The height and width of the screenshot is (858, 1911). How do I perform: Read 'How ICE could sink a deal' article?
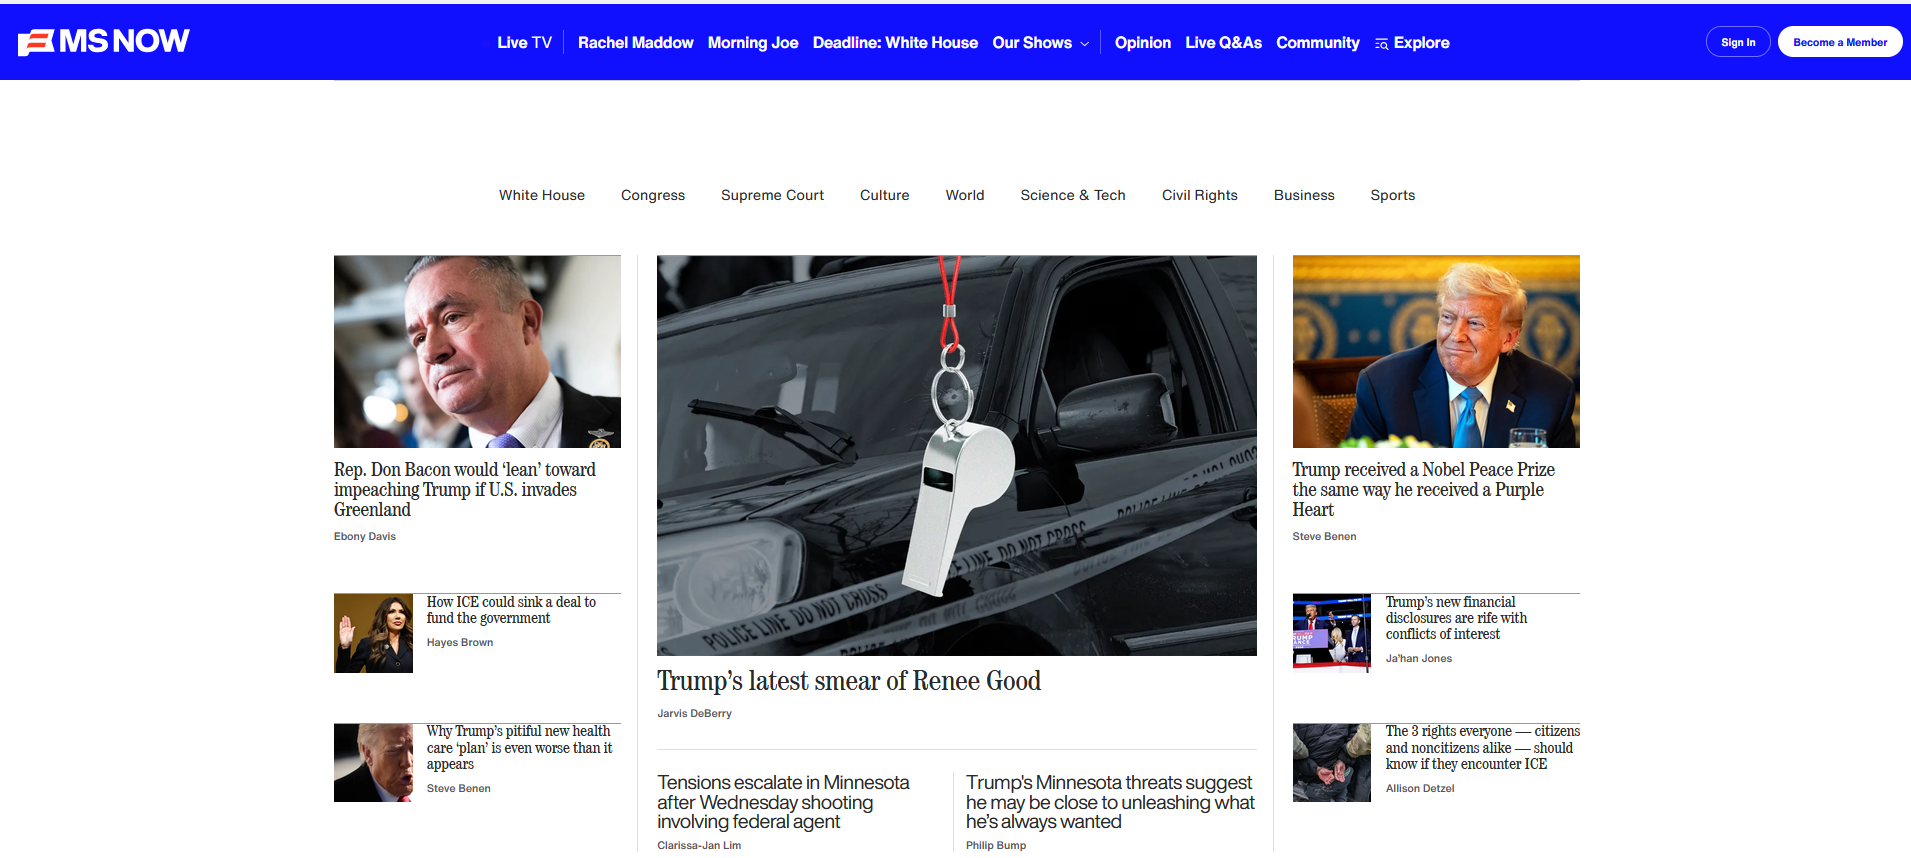pyautogui.click(x=511, y=610)
